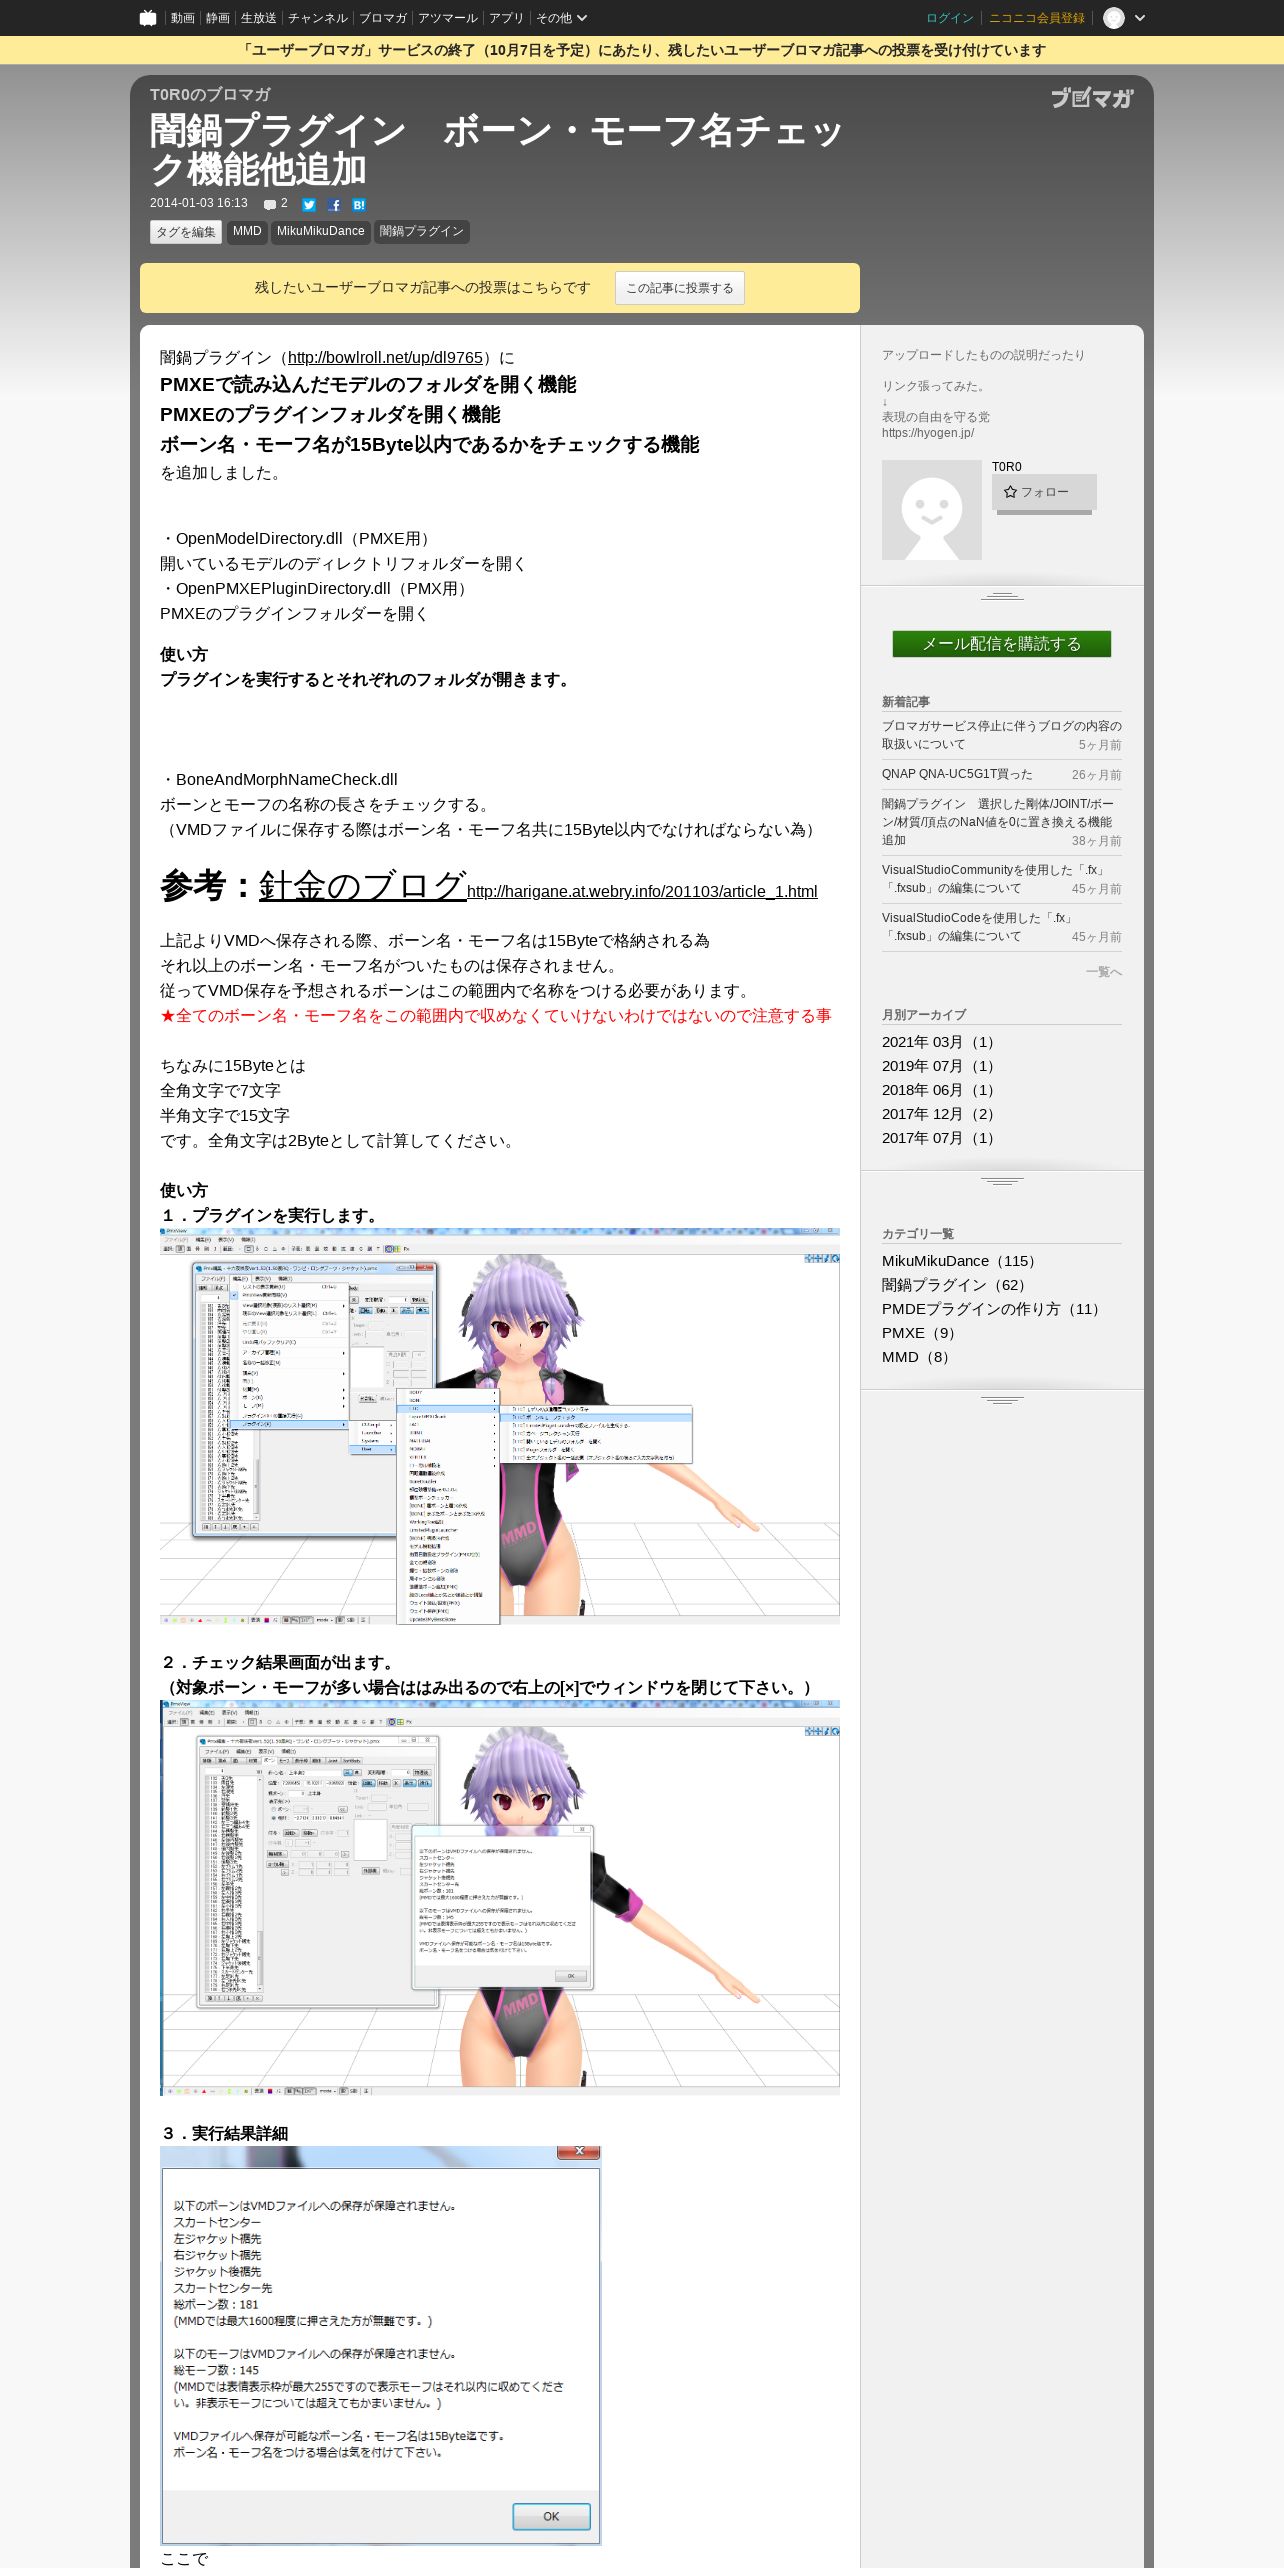
Task: Select the MMD tag
Action: pyautogui.click(x=247, y=232)
